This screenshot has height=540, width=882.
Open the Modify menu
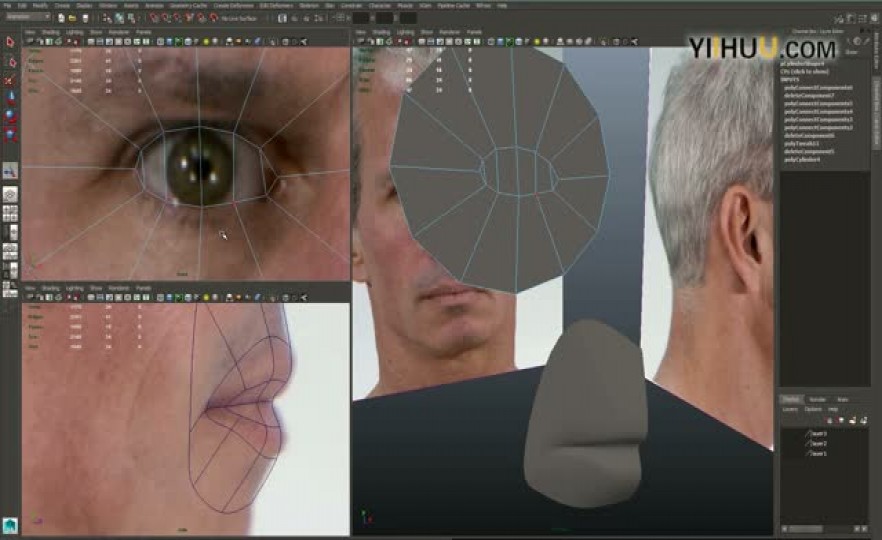(x=40, y=5)
